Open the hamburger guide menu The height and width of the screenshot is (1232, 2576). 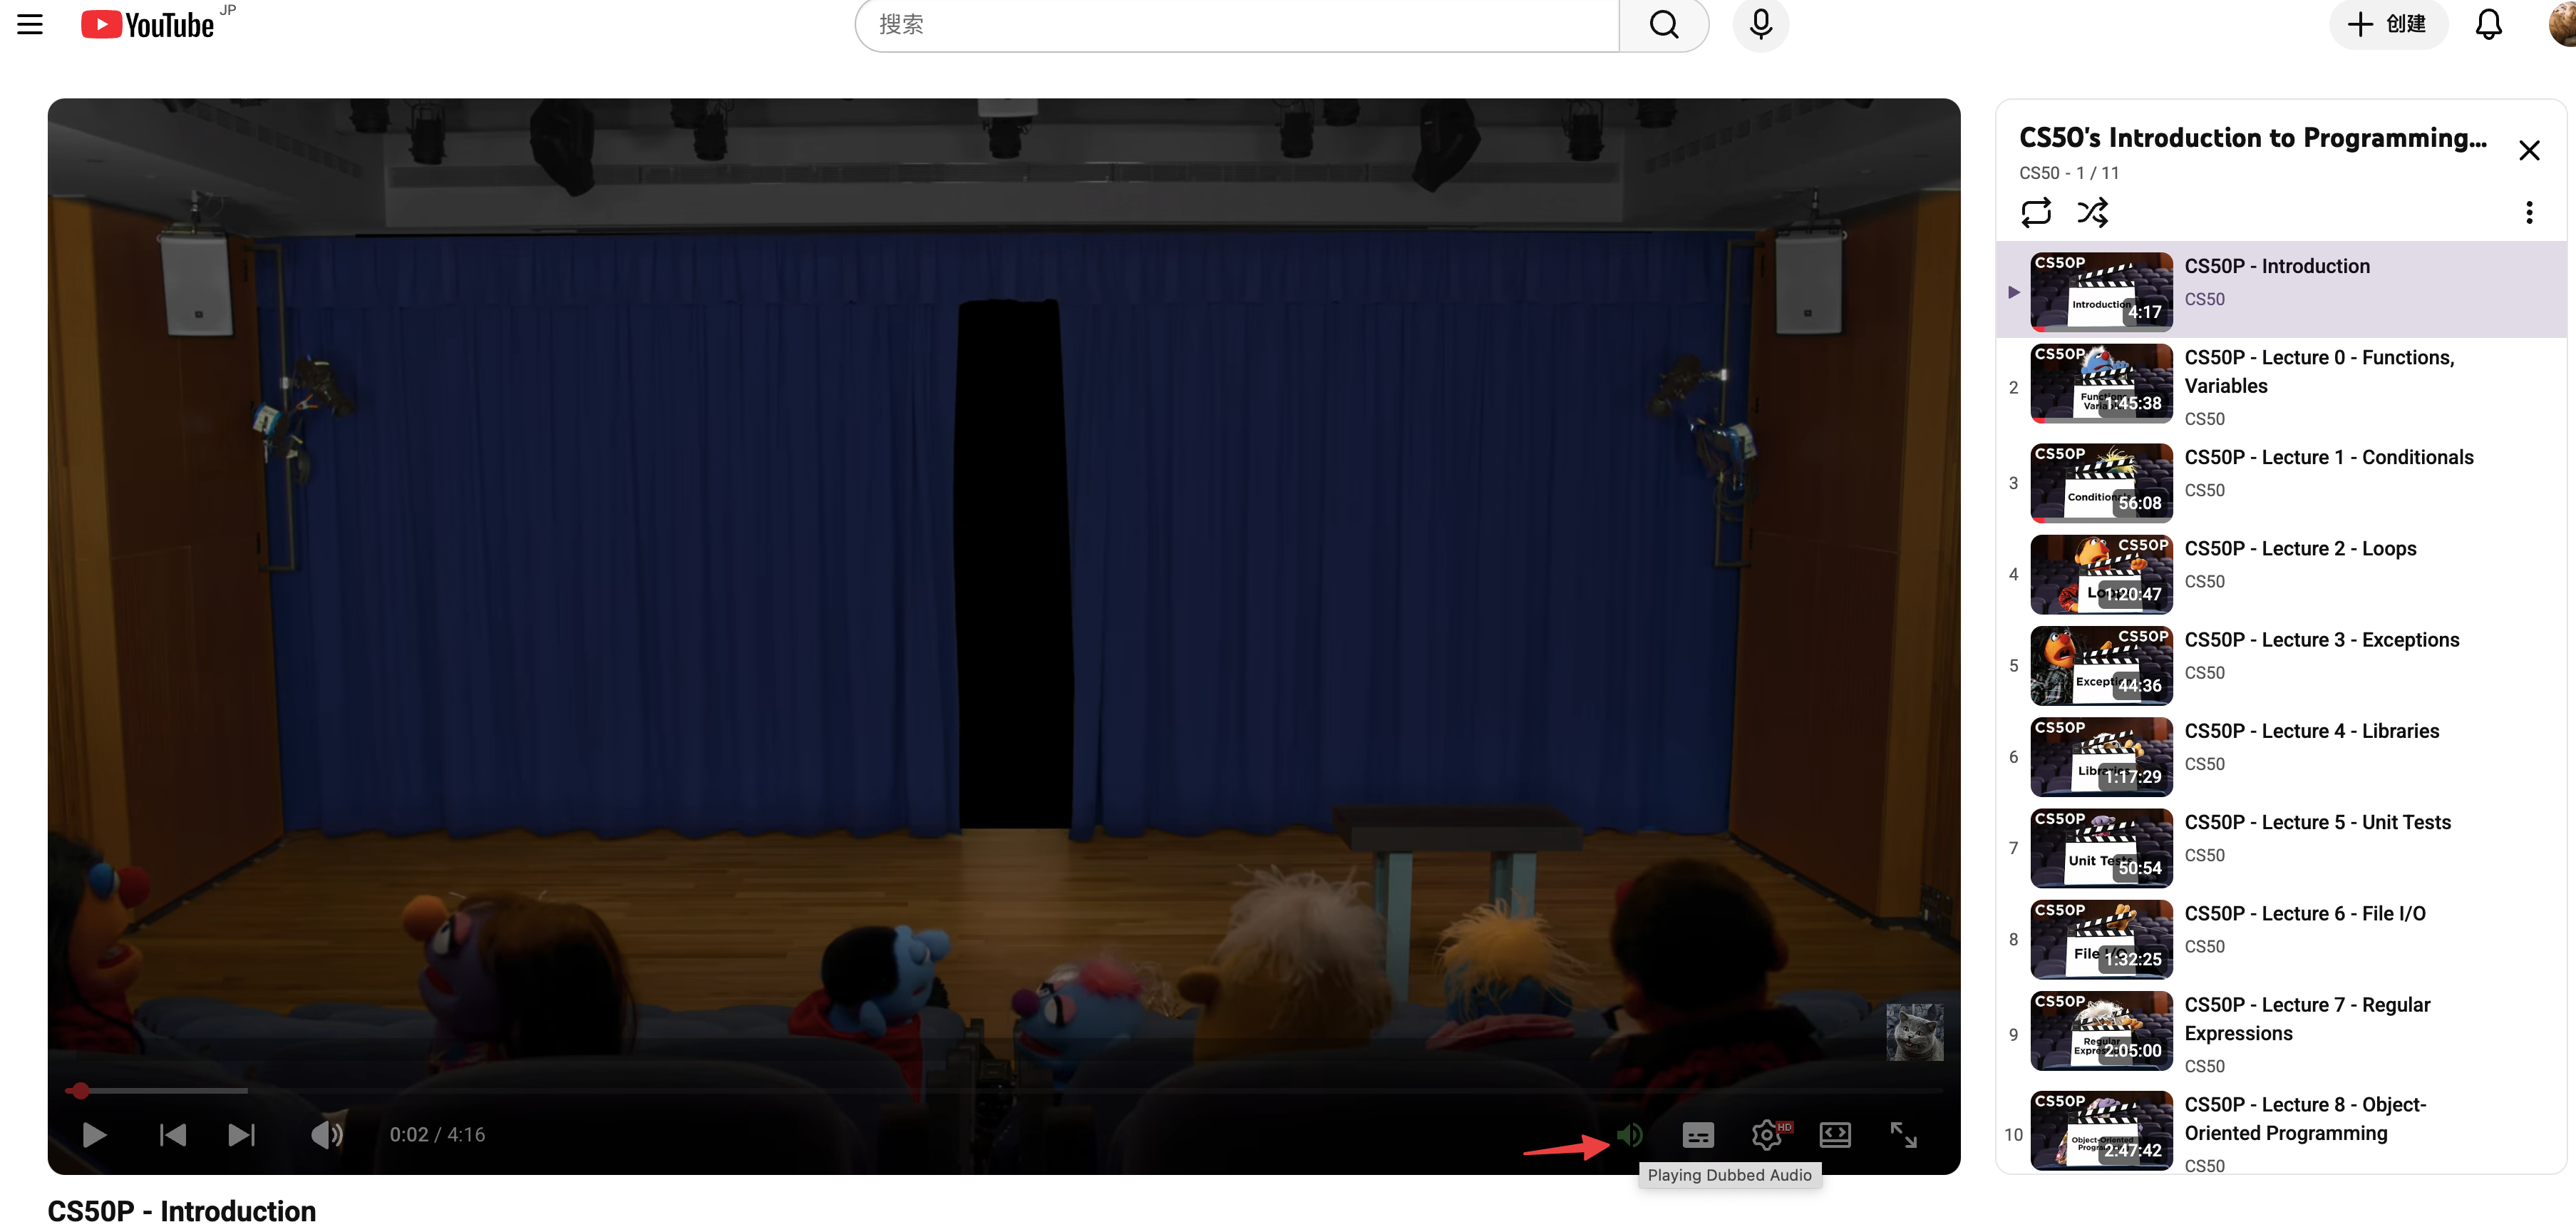click(x=30, y=24)
